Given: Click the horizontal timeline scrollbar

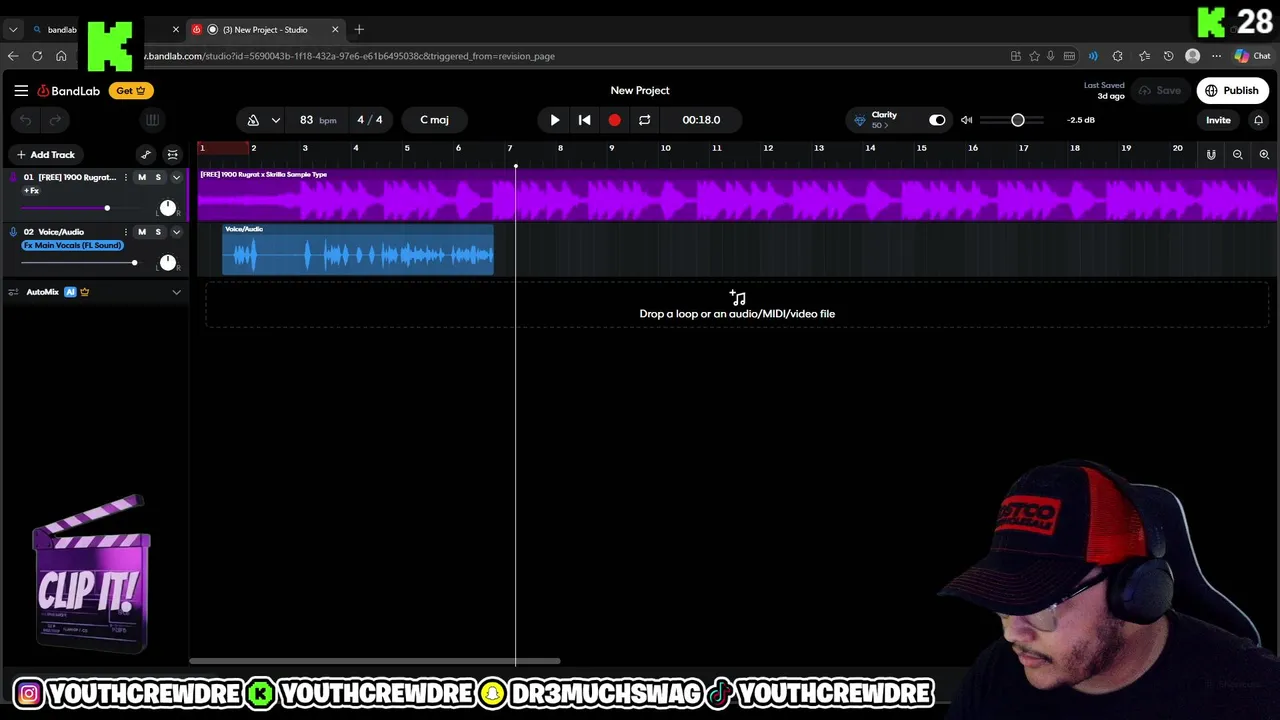Looking at the screenshot, I should pos(375,661).
